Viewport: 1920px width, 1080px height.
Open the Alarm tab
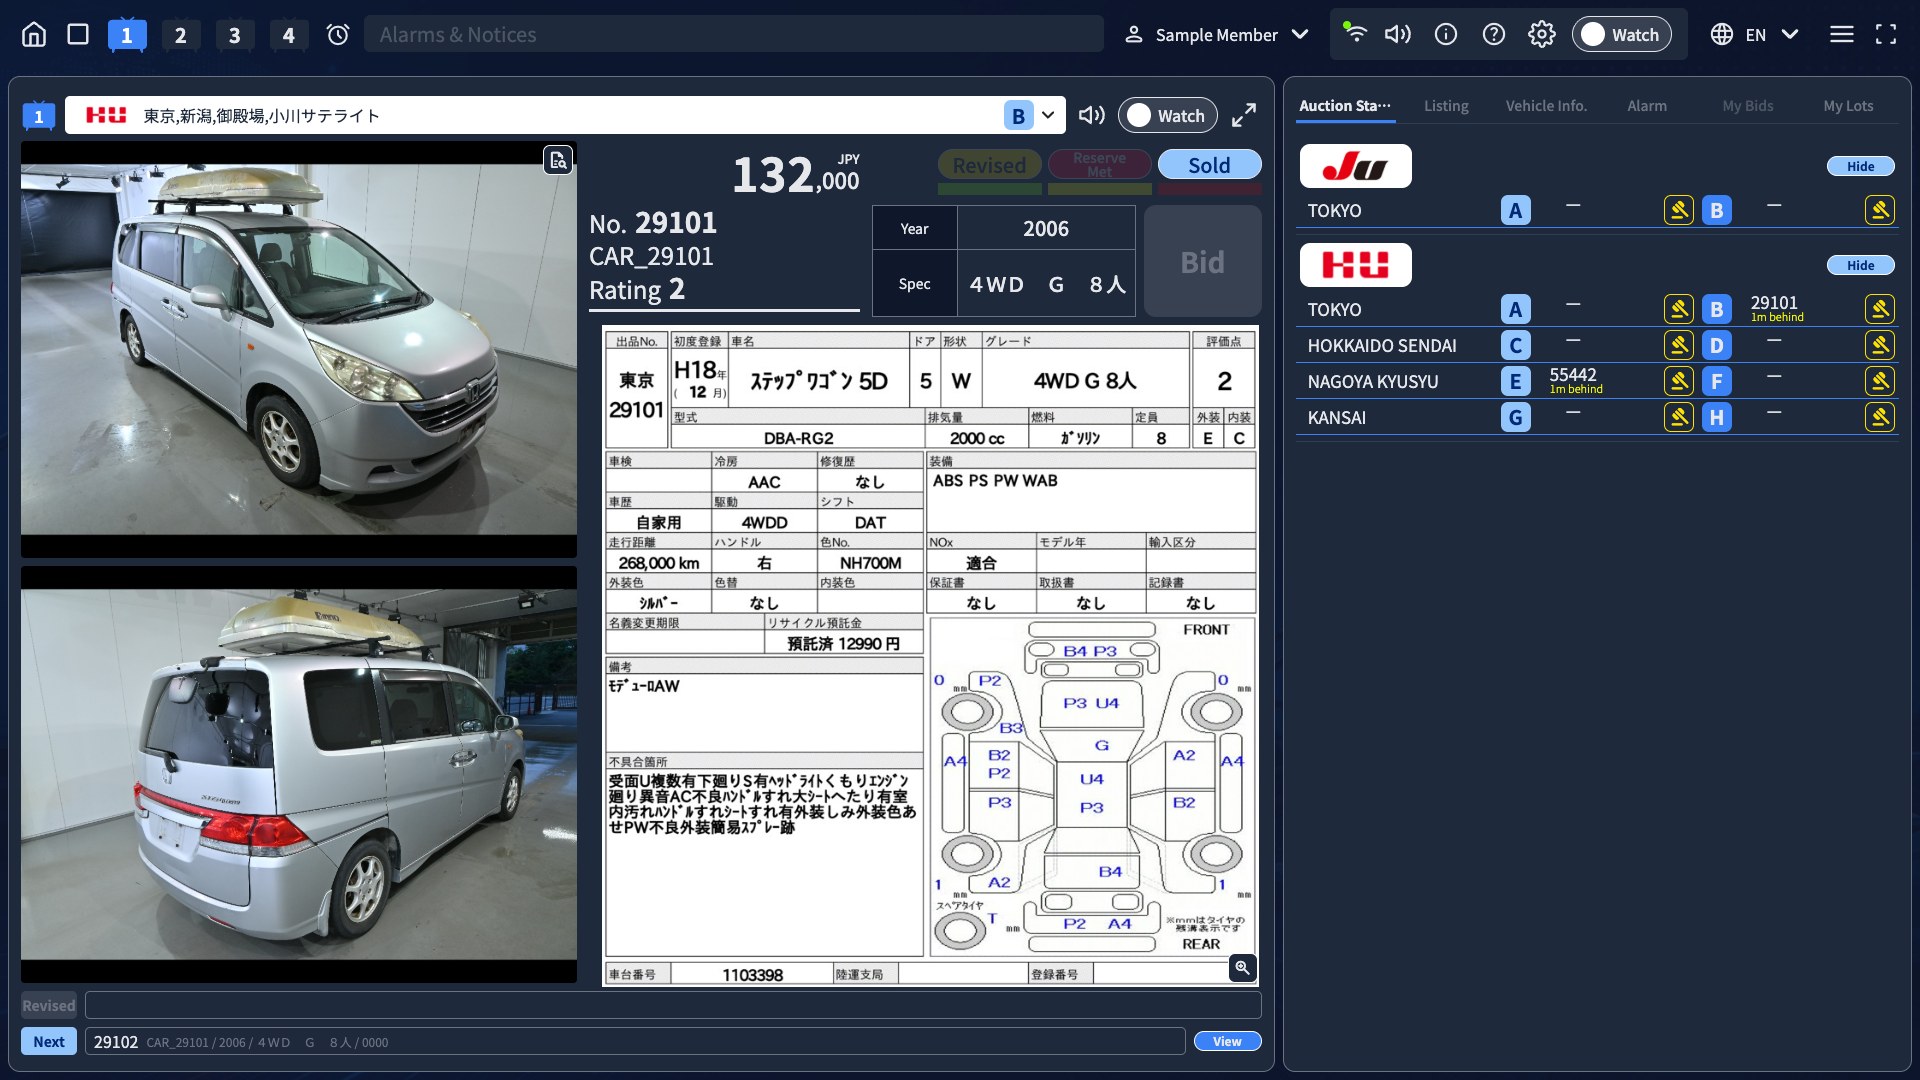pyautogui.click(x=1647, y=106)
